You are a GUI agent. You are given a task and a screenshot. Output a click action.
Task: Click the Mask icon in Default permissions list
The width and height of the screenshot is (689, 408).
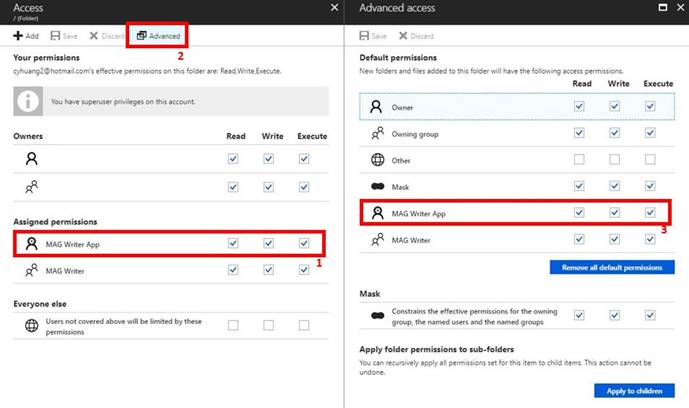click(x=377, y=186)
